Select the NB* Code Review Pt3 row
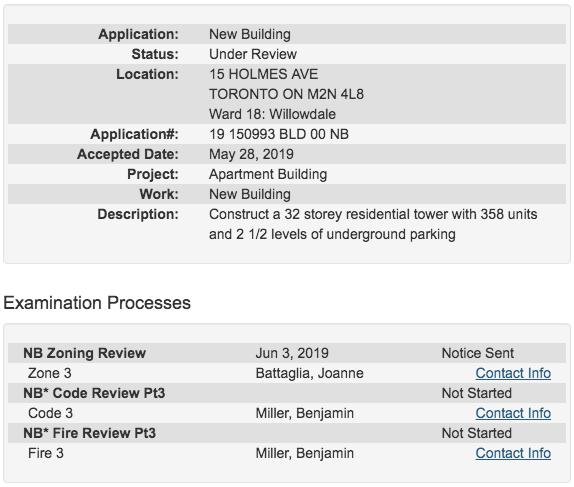The image size is (574, 487). 287,393
